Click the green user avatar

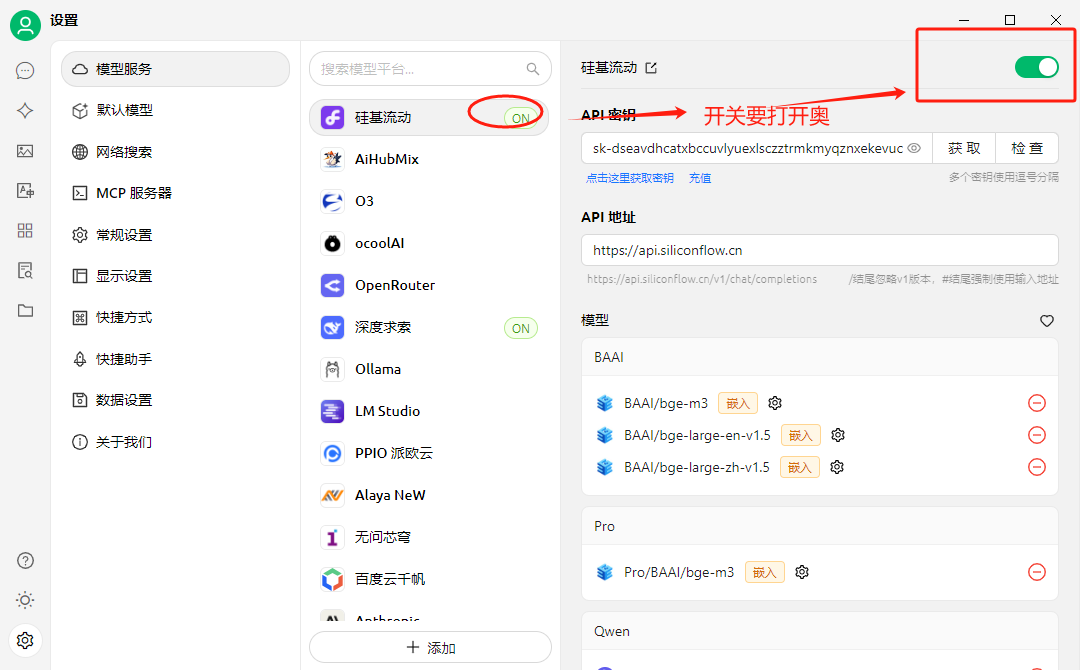[25, 25]
